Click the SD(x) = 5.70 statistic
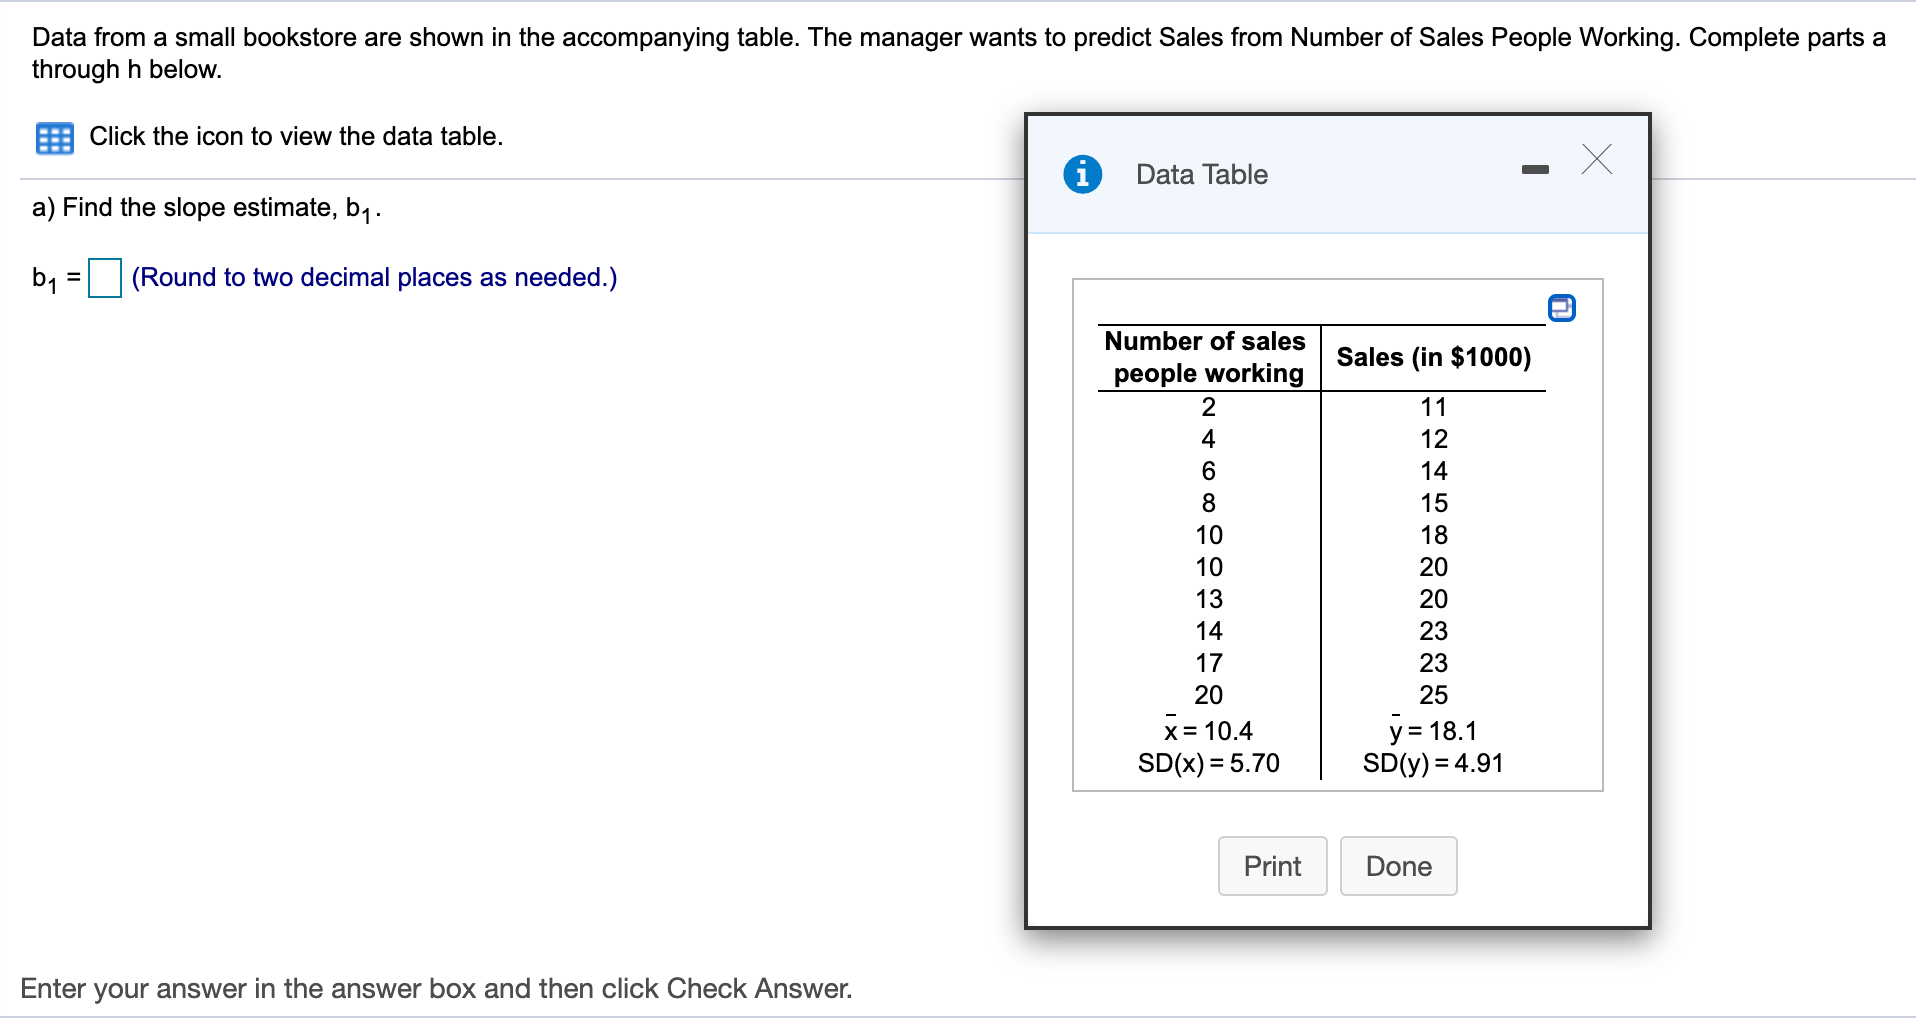The height and width of the screenshot is (1020, 1916). point(1208,763)
